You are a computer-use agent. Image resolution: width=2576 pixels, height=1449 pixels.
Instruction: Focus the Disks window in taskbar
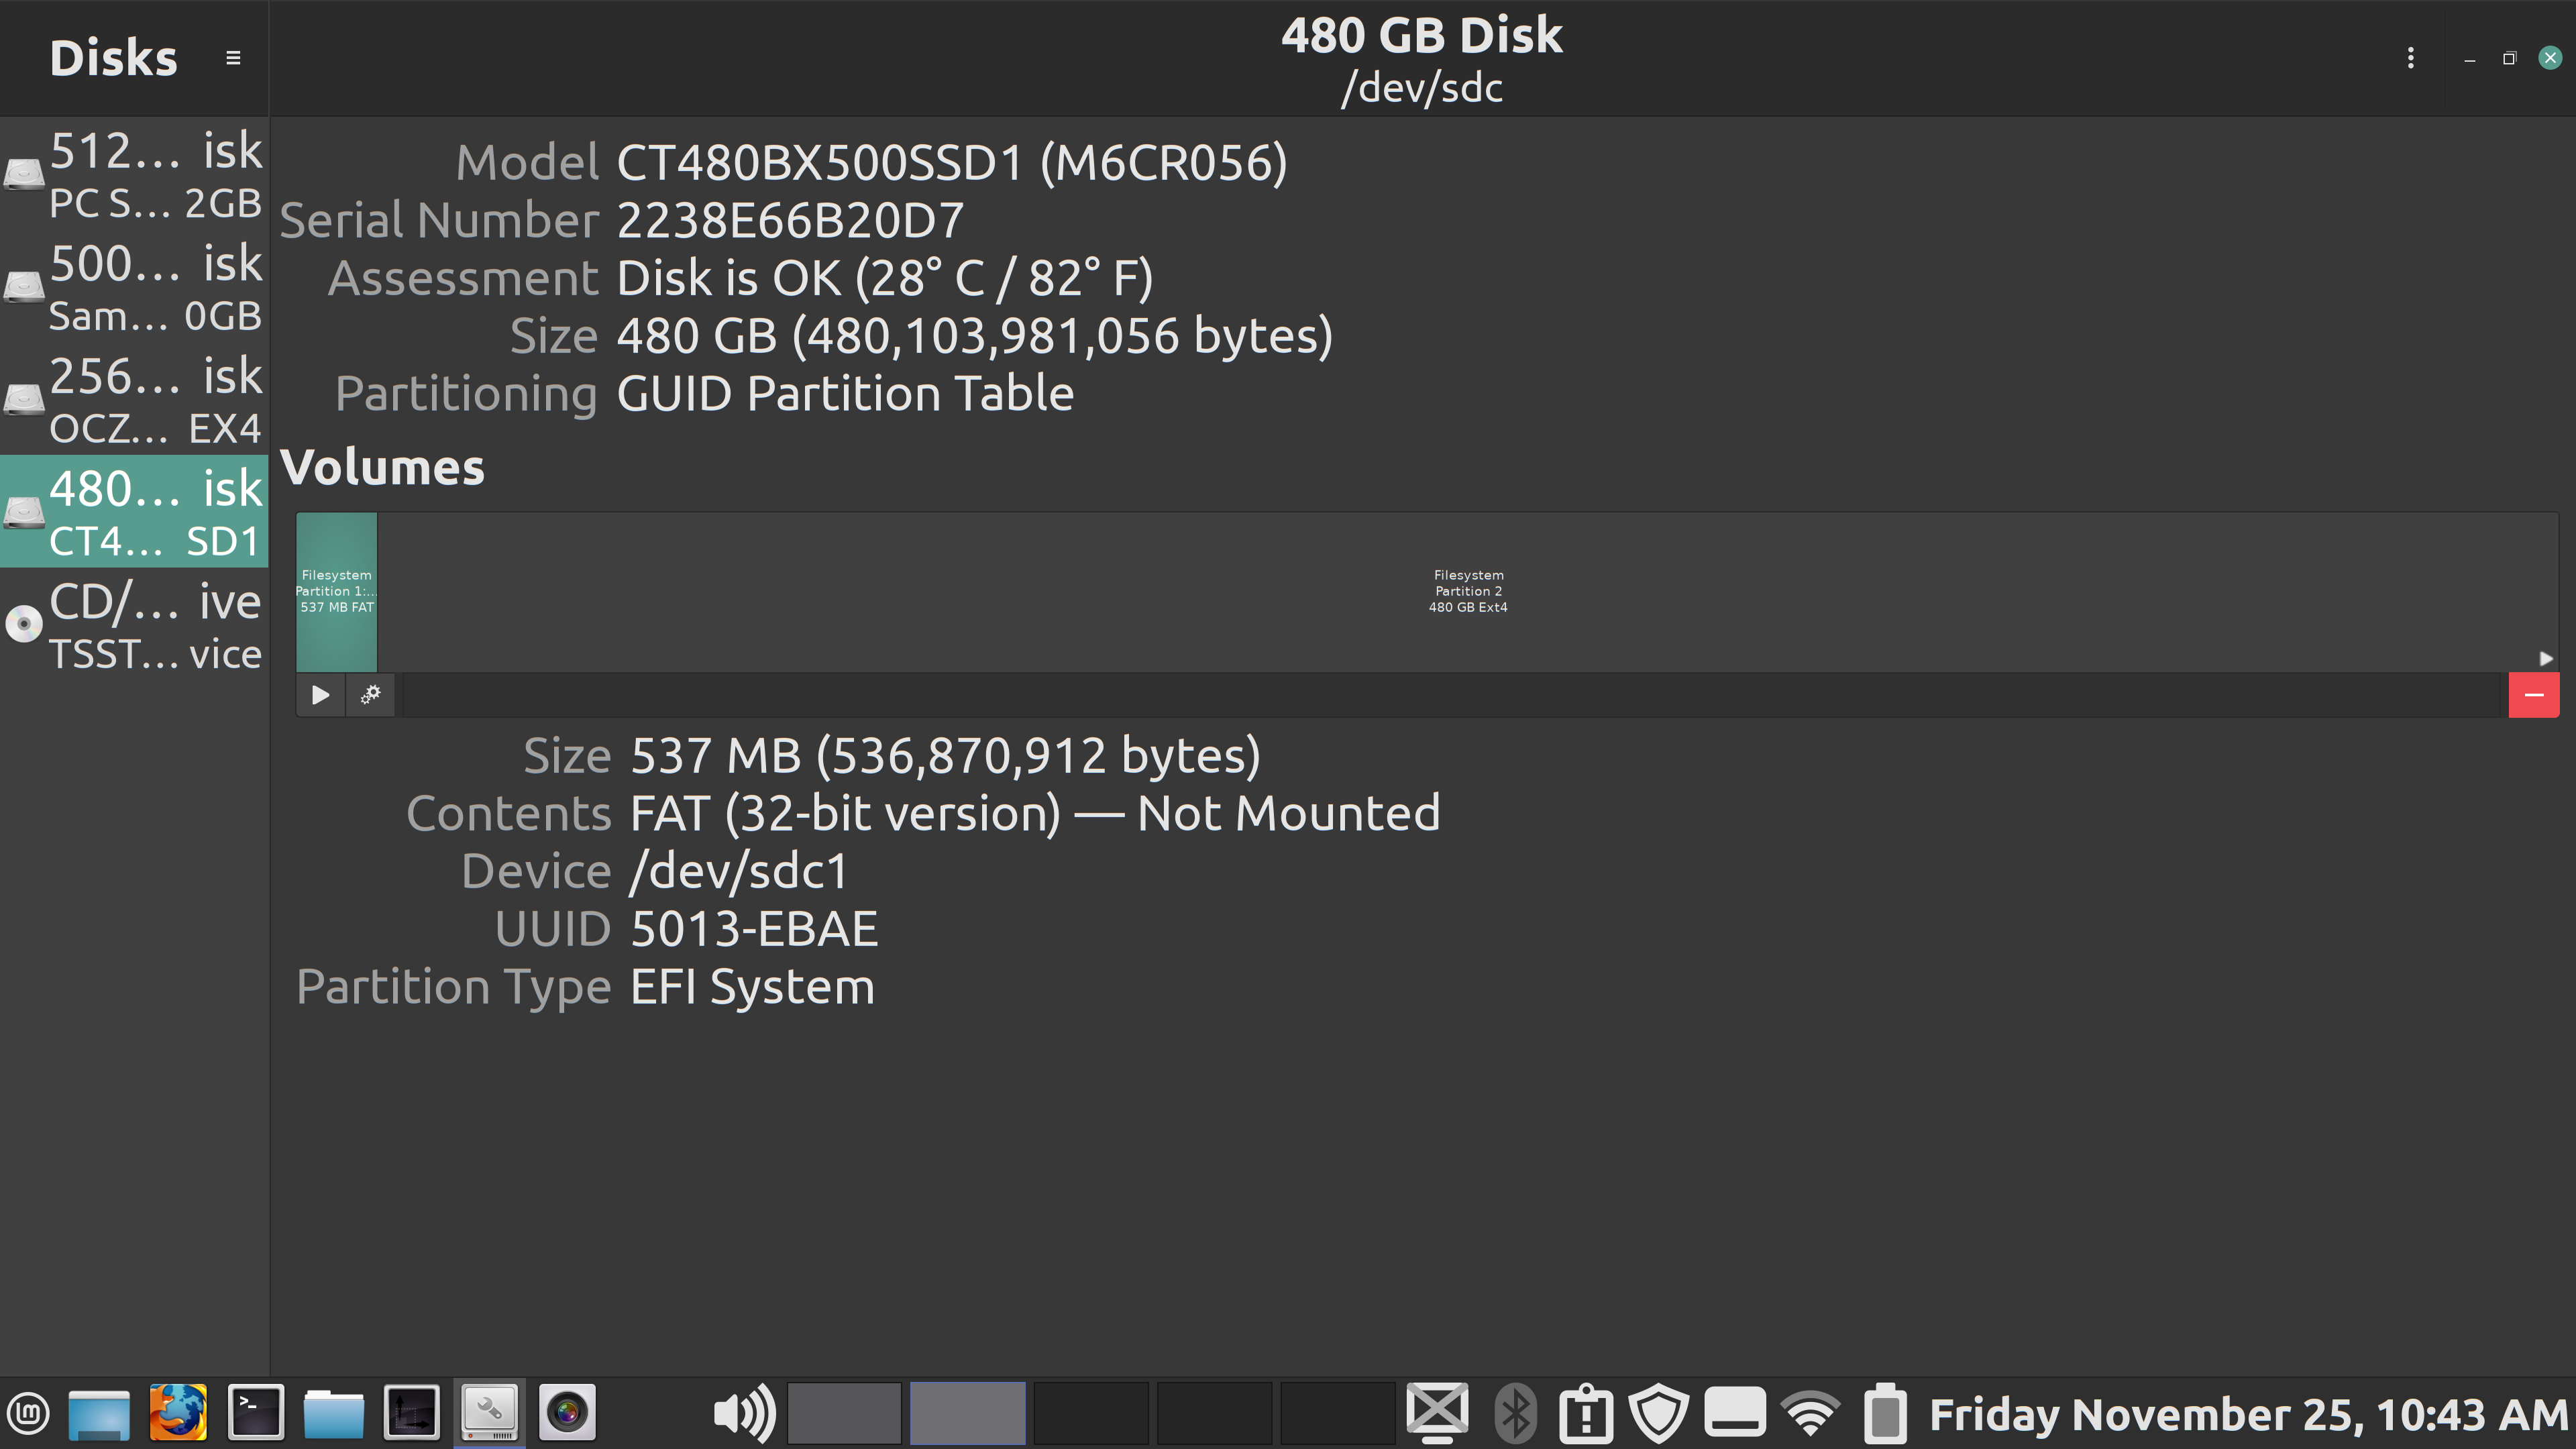point(489,1413)
